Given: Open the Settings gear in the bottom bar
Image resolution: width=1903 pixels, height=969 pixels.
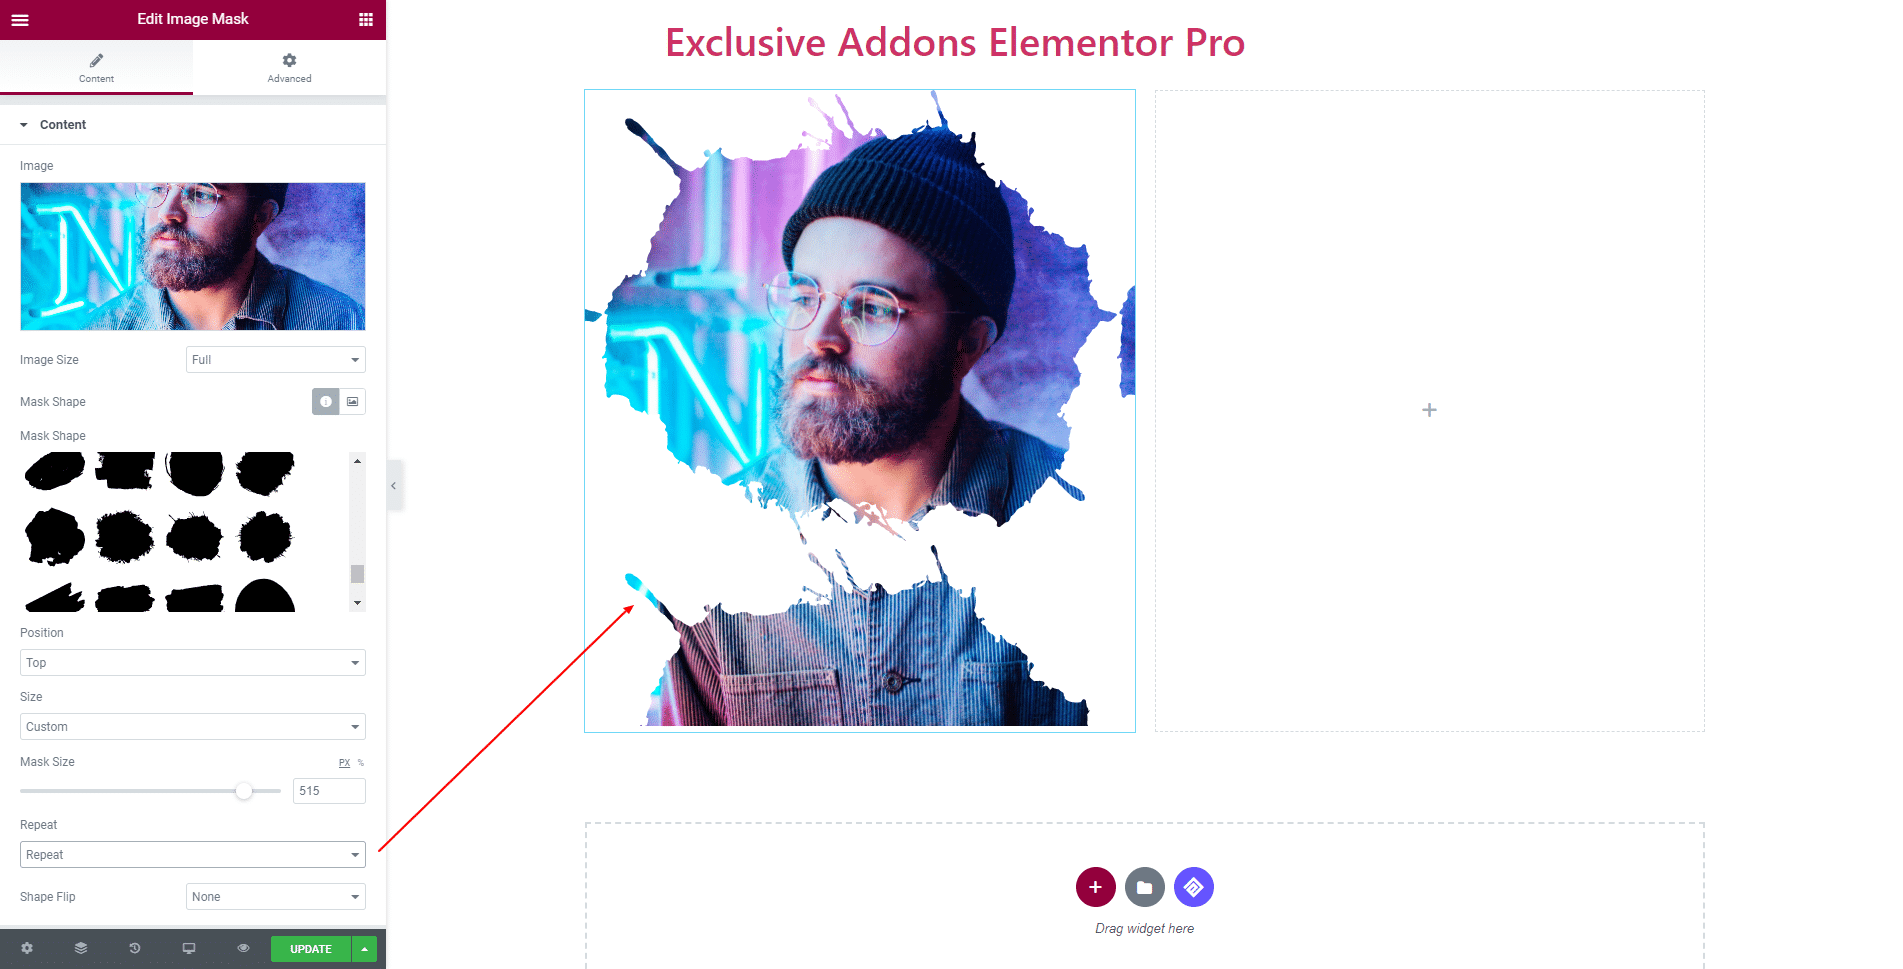Looking at the screenshot, I should (27, 948).
